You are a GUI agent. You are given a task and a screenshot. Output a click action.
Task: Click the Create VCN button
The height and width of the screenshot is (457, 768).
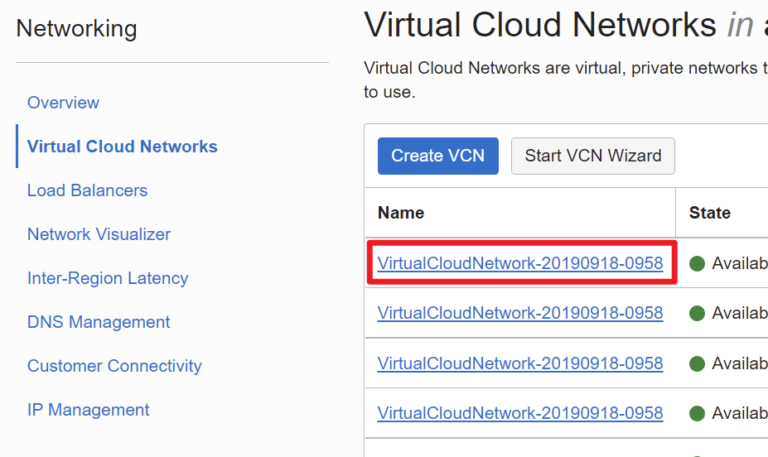pyautogui.click(x=438, y=156)
